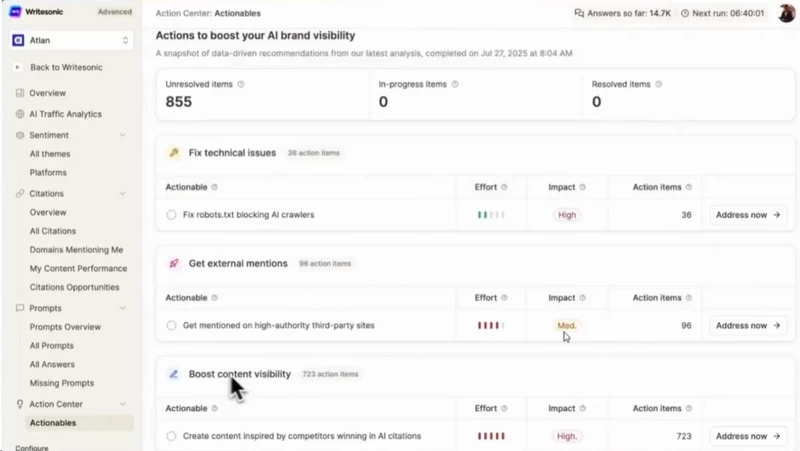Collapse the Sentiment section chevron
Viewport: 800px width, 451px height.
pos(122,135)
